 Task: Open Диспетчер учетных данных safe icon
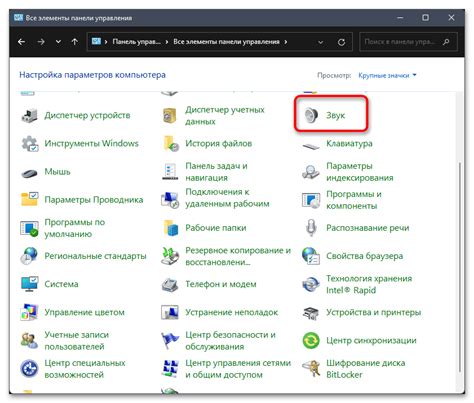coord(170,115)
